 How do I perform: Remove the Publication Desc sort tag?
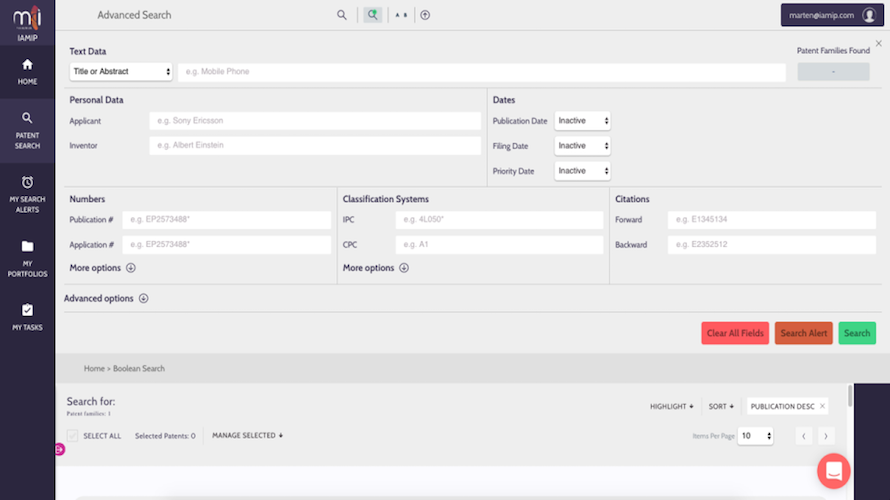[x=822, y=406]
